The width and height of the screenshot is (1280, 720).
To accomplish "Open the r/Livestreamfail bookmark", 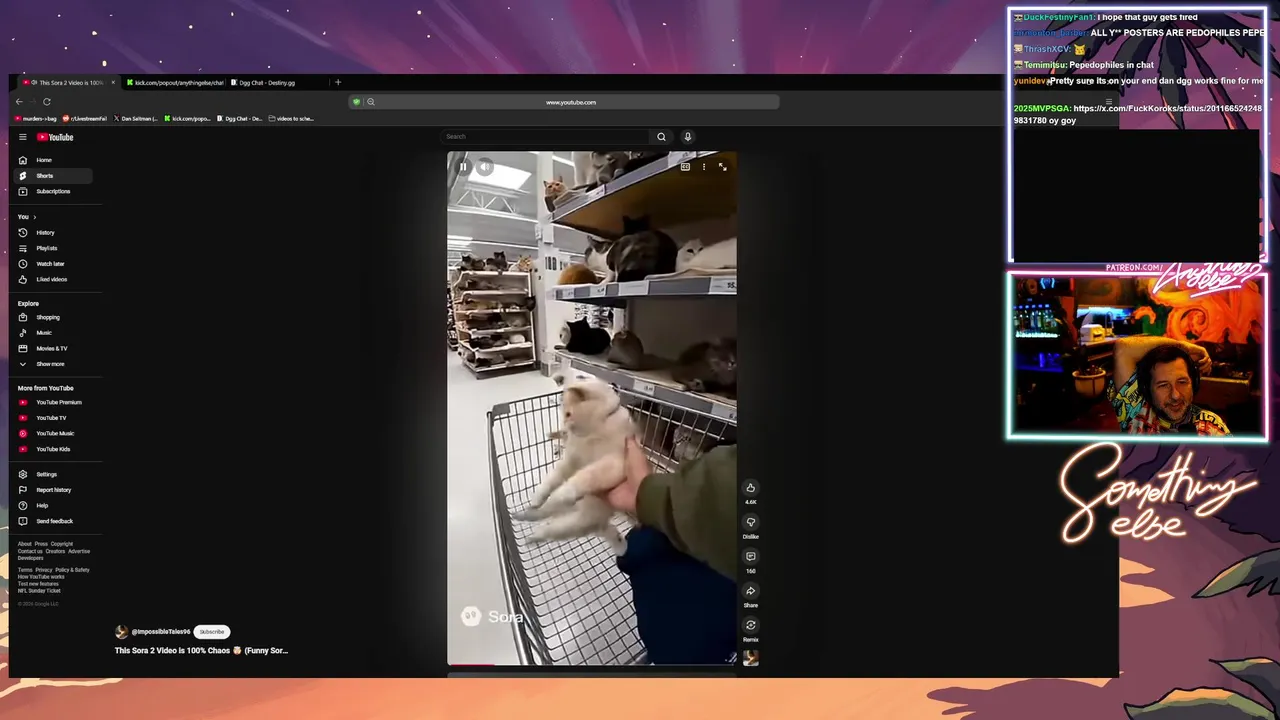I will click(x=85, y=119).
